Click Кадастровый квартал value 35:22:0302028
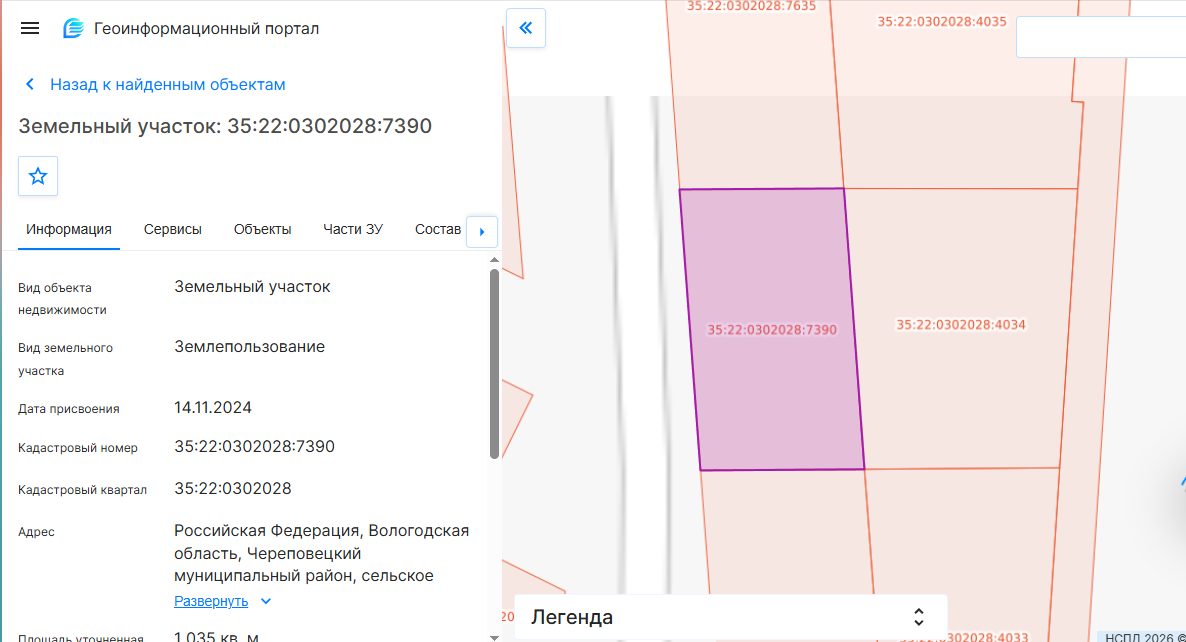This screenshot has height=642, width=1186. click(232, 488)
